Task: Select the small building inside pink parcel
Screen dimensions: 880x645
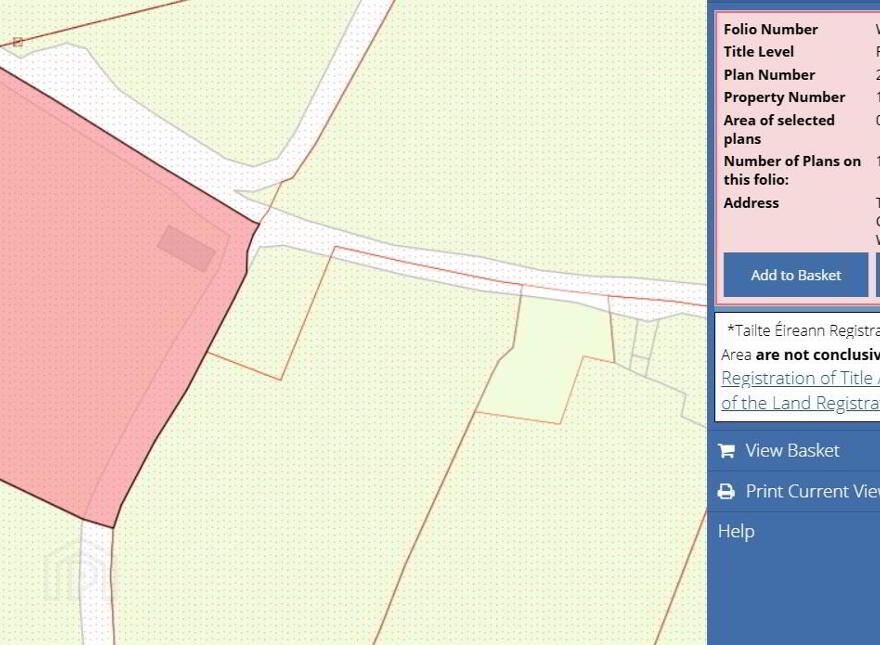Action: point(186,248)
